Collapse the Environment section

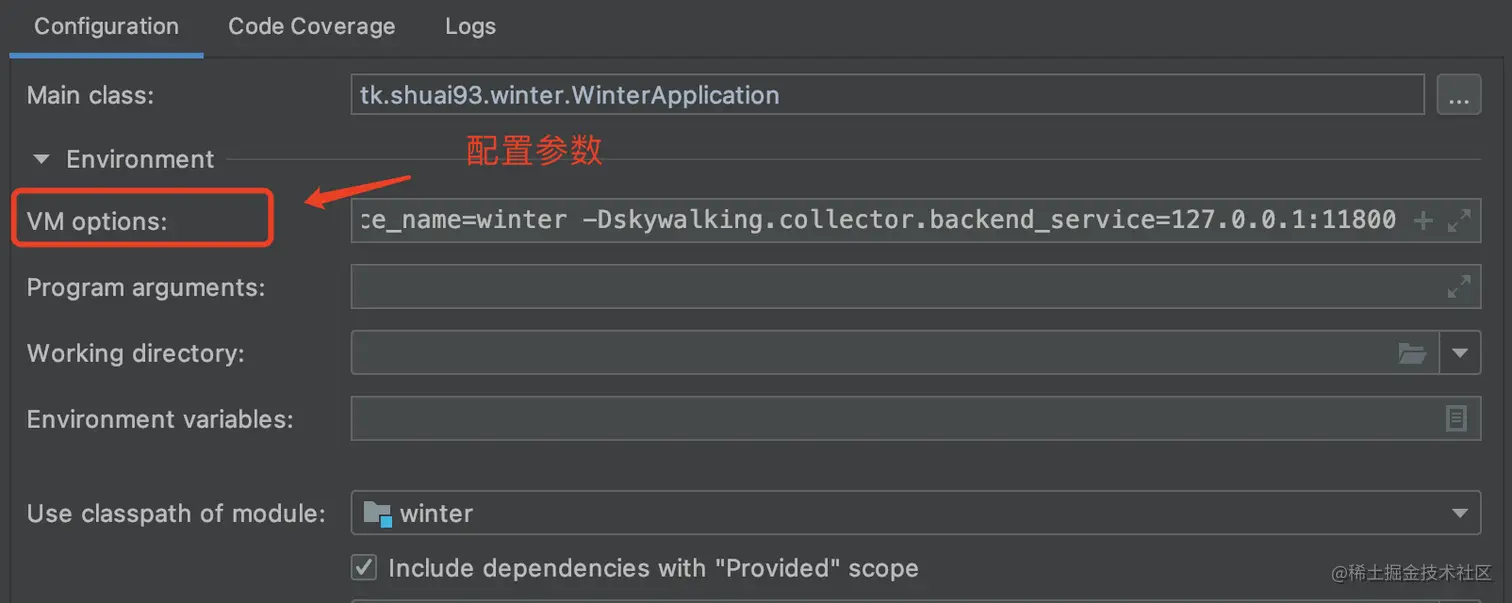(40, 158)
